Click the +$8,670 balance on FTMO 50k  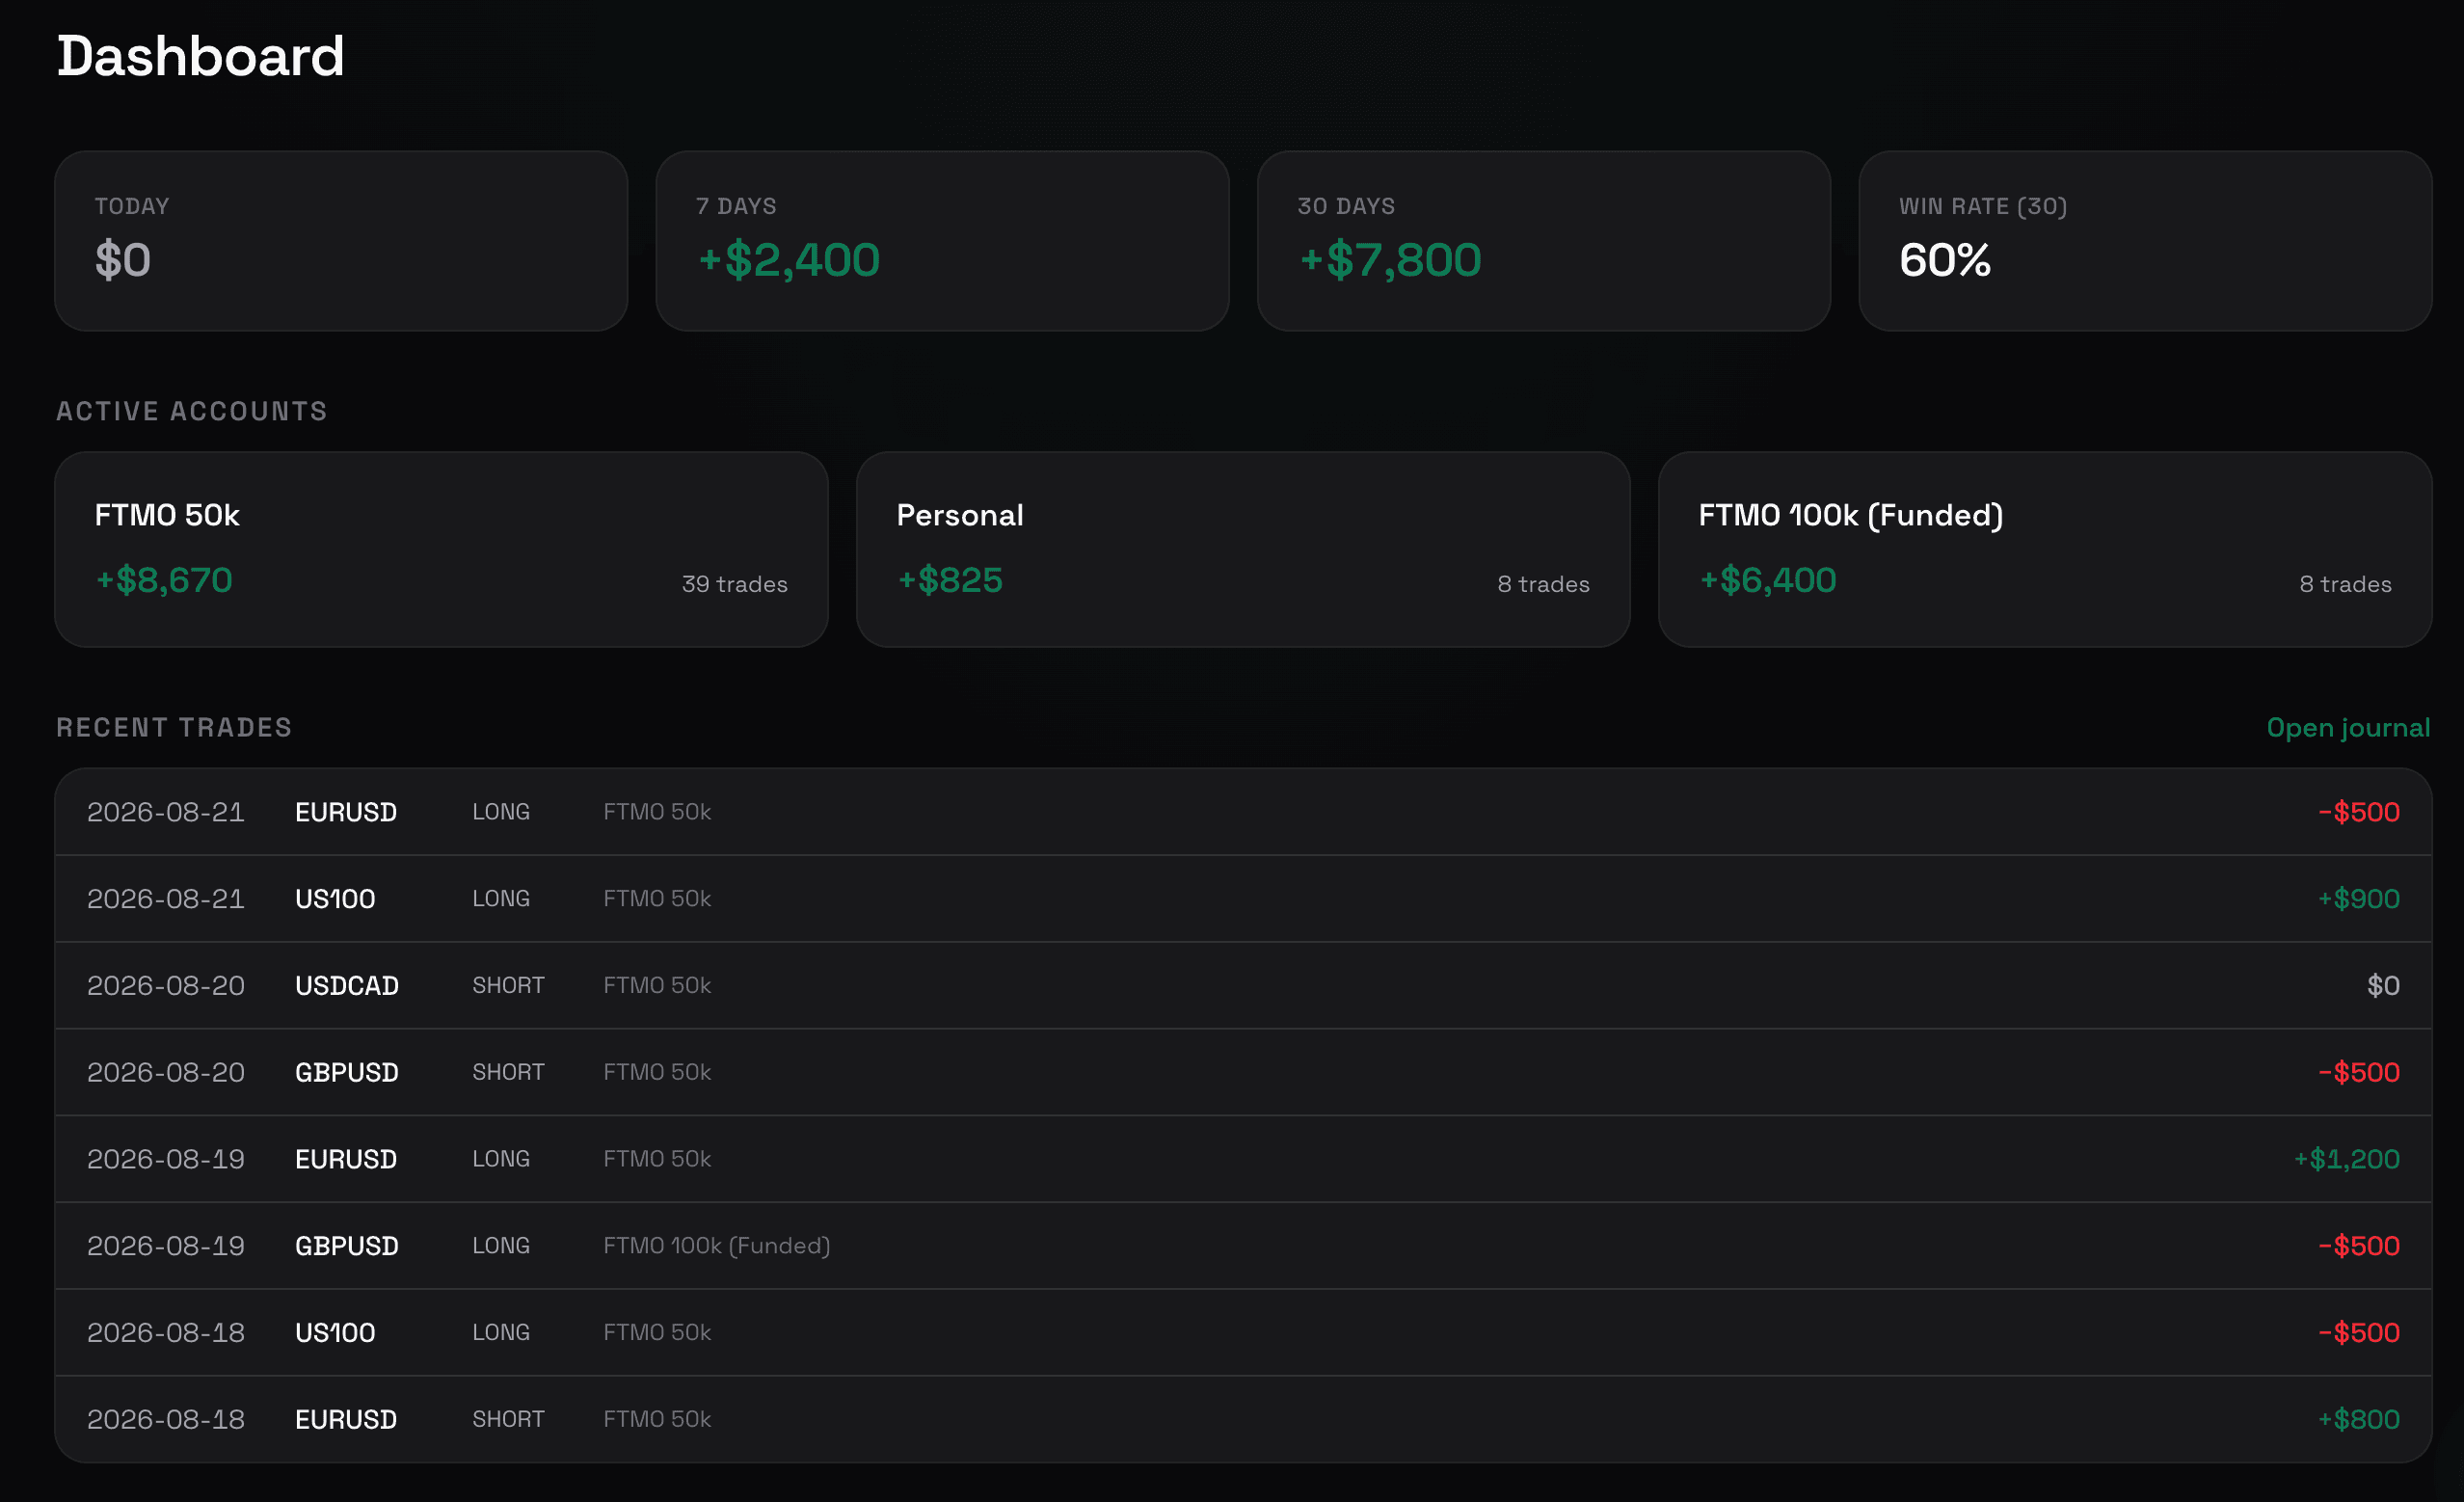164,580
